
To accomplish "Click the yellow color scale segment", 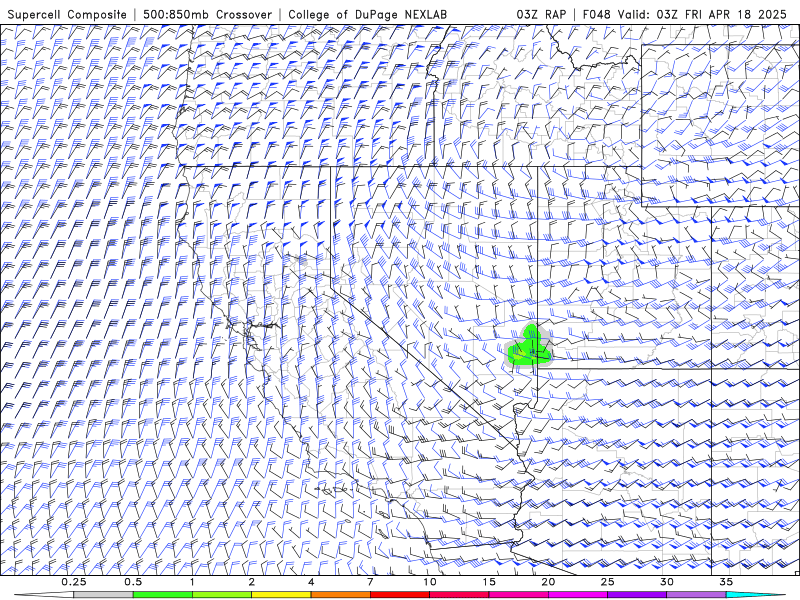I will coord(281,595).
